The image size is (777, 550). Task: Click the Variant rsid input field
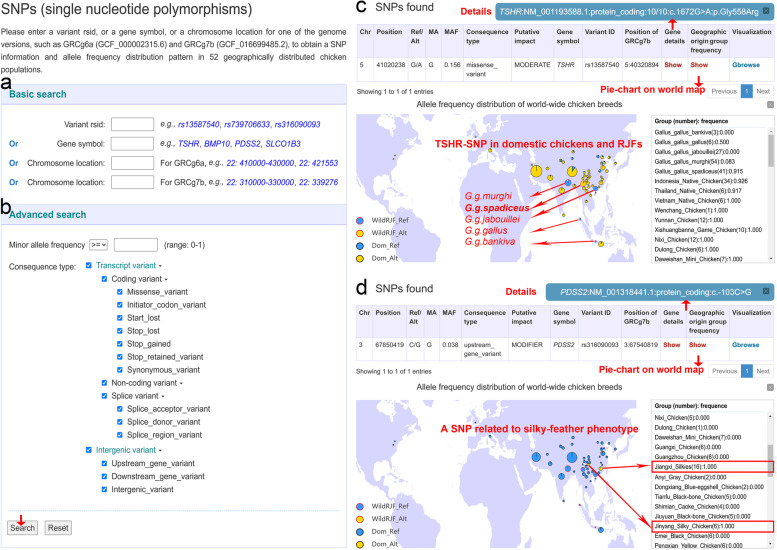(x=132, y=124)
